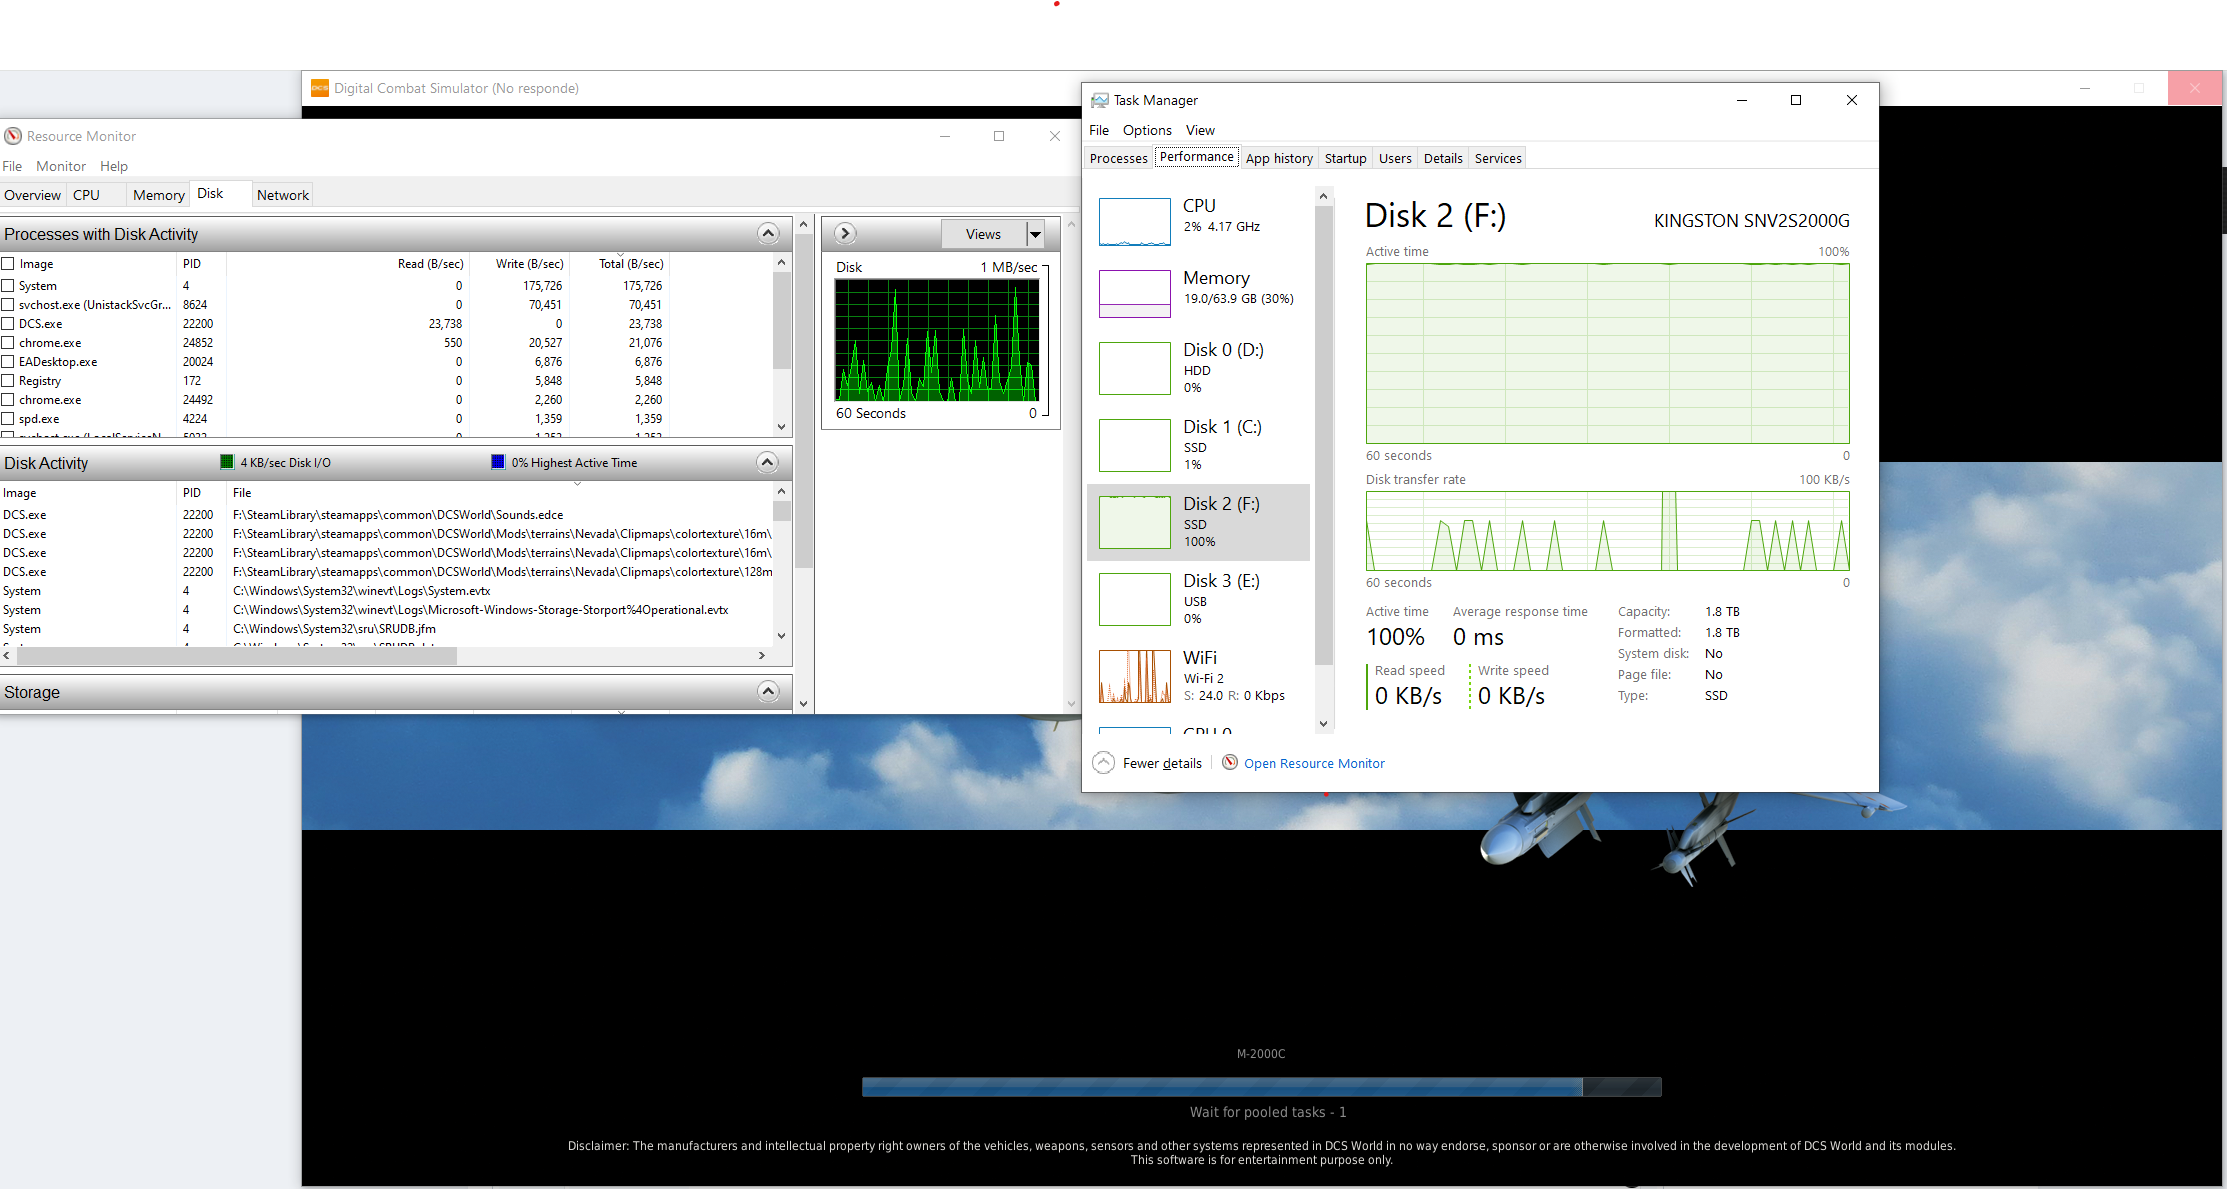
Task: Tick the checkbox next to System process
Action: pyautogui.click(x=8, y=286)
